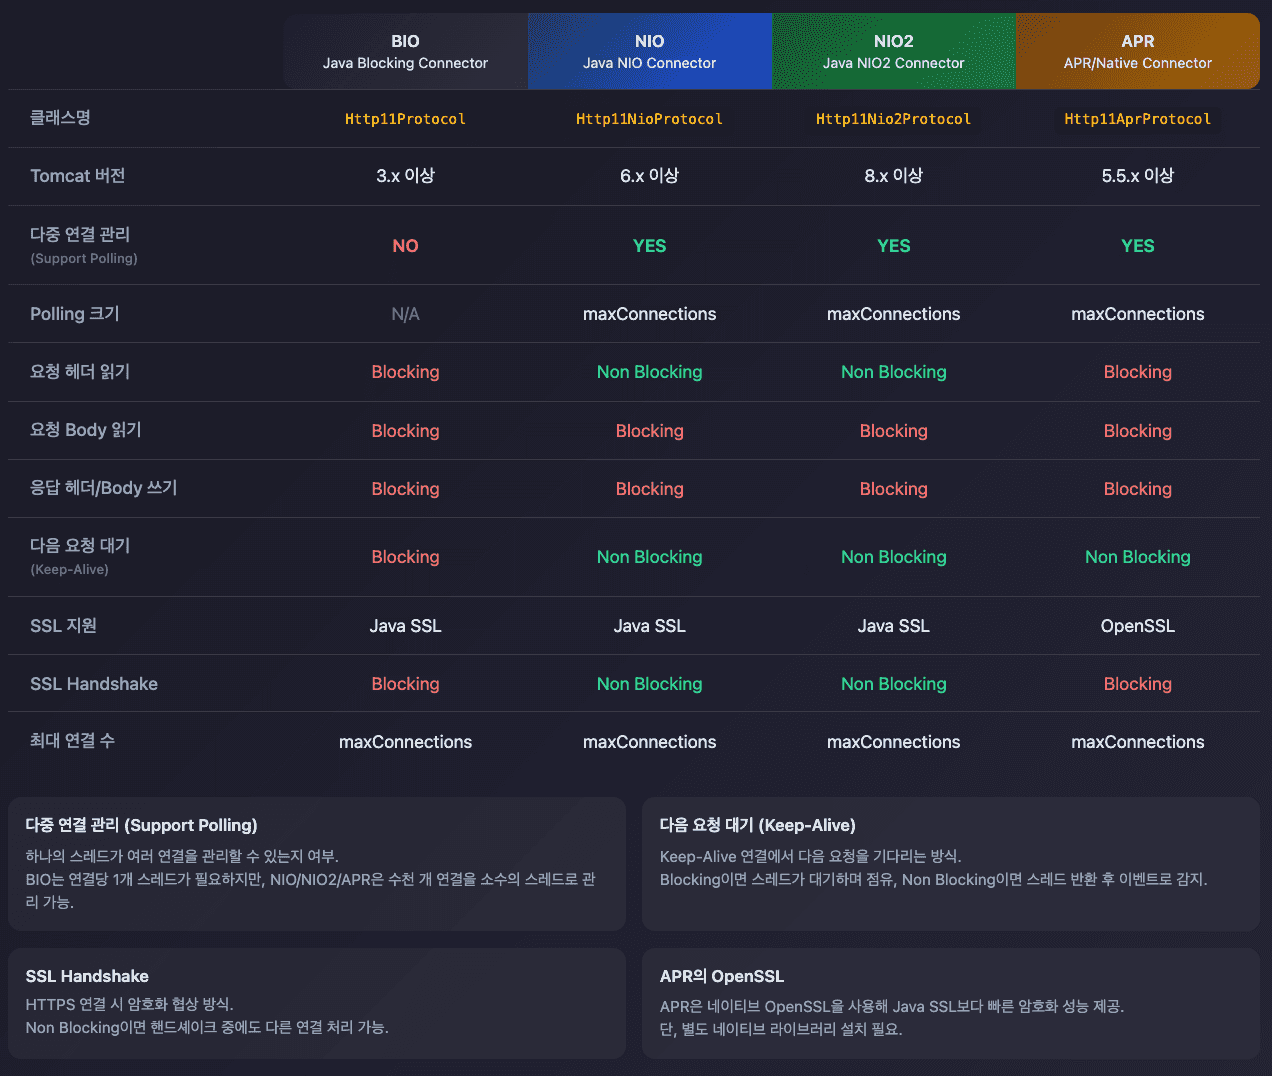The height and width of the screenshot is (1076, 1272).
Task: Click the red NO value under BIO
Action: (x=405, y=246)
